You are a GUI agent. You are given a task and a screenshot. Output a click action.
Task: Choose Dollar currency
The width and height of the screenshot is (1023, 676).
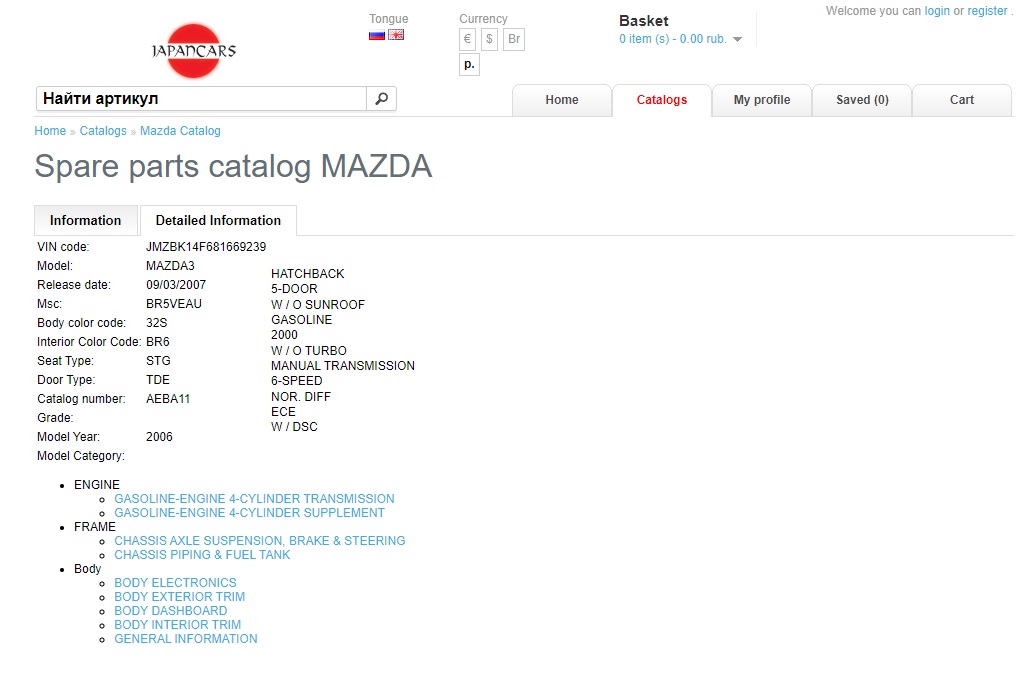coord(489,39)
